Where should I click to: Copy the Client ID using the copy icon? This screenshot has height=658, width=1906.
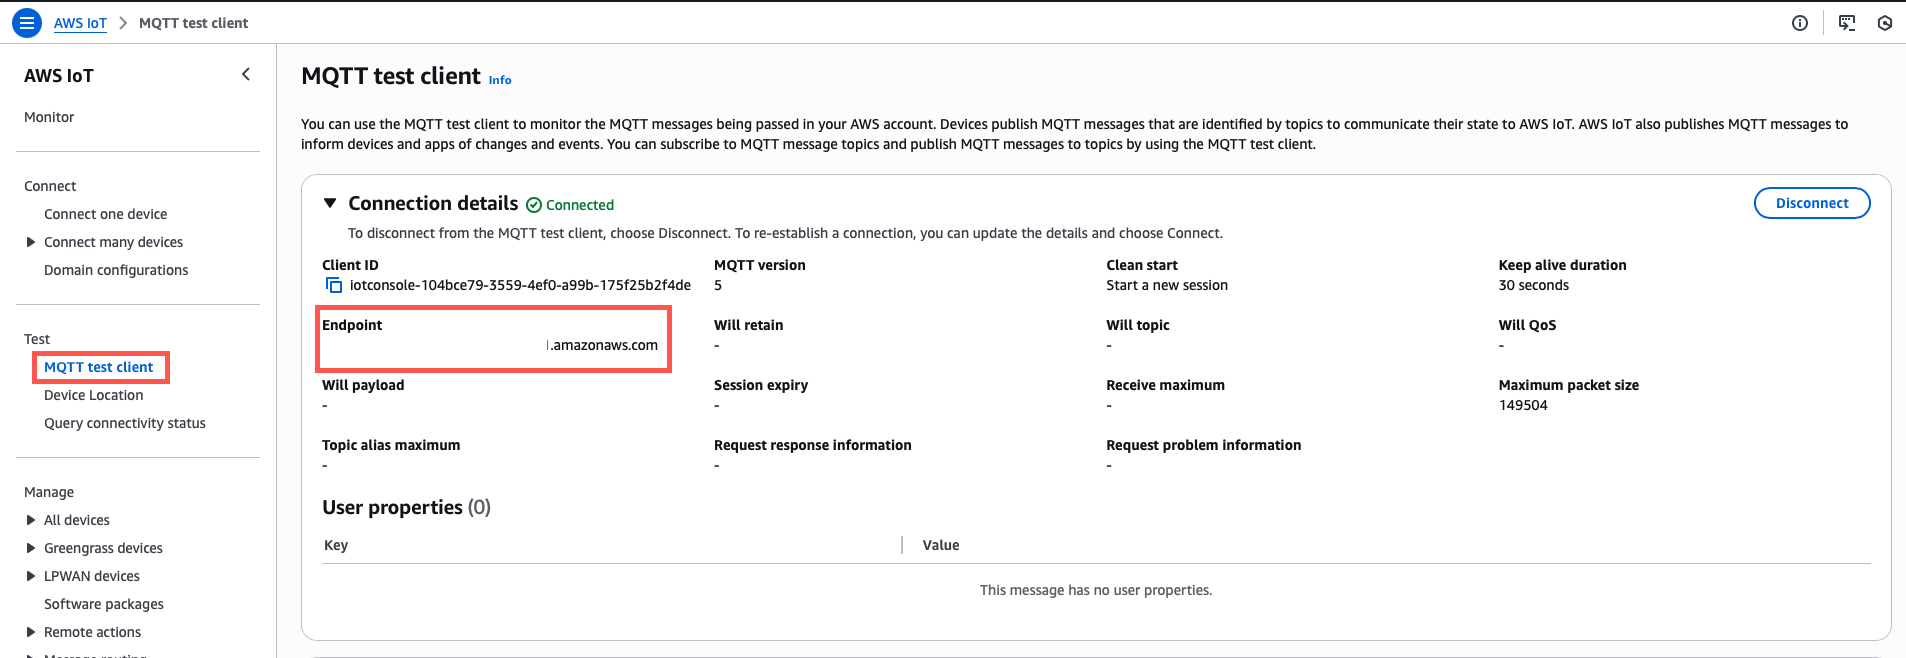tap(334, 285)
